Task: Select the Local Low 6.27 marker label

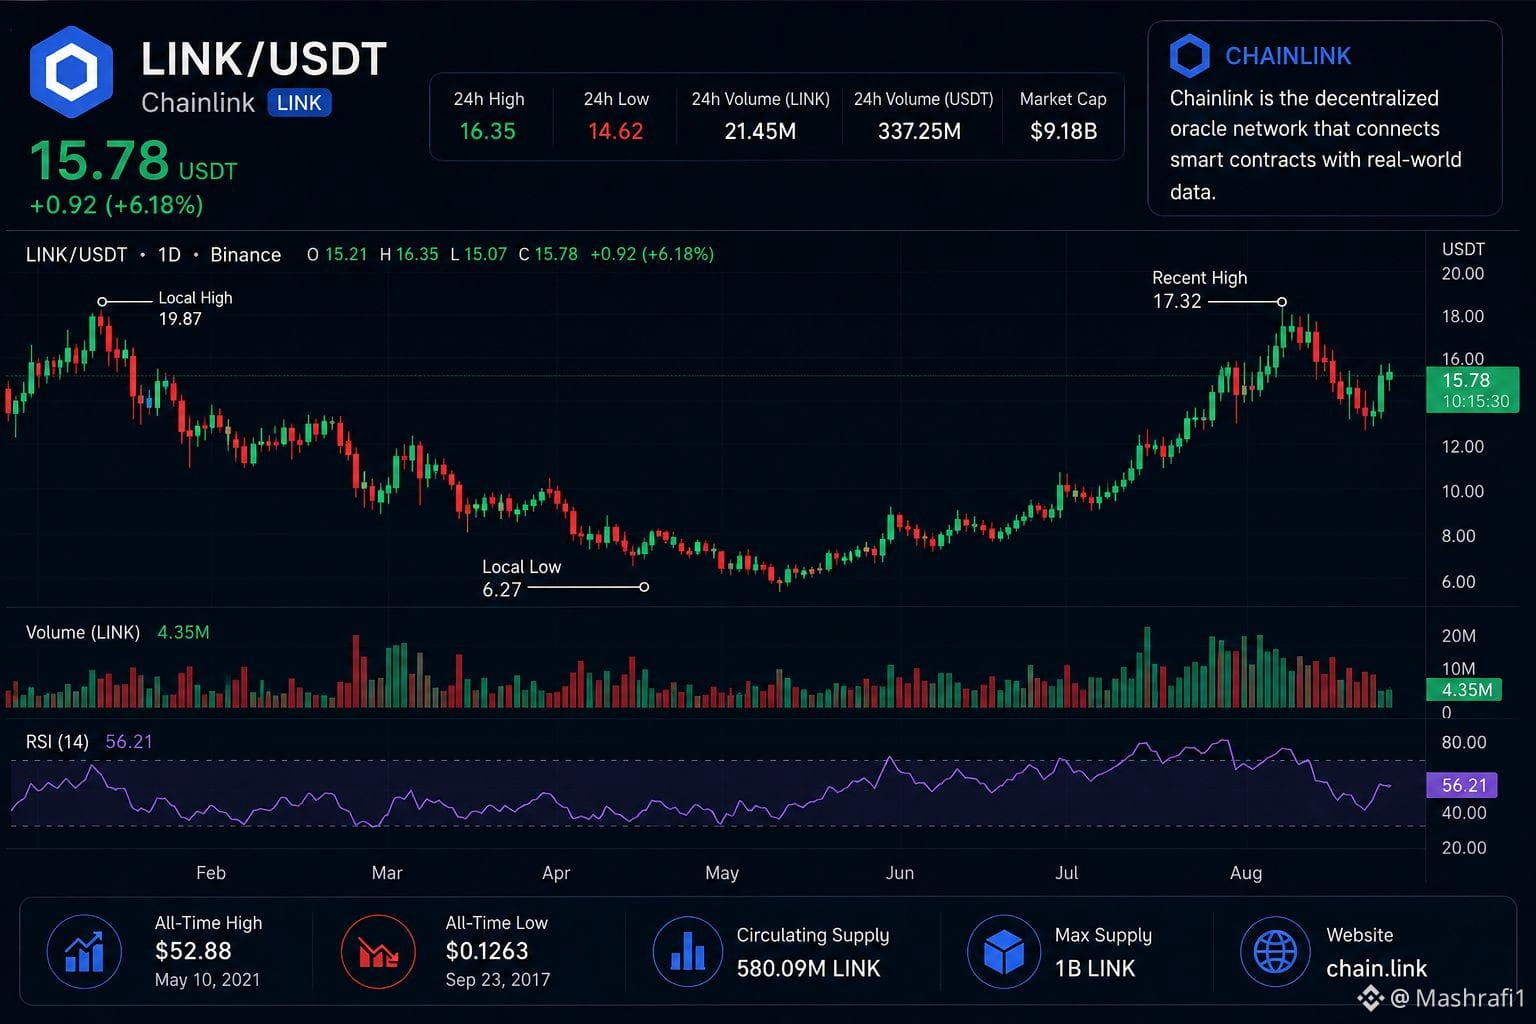Action: point(521,578)
